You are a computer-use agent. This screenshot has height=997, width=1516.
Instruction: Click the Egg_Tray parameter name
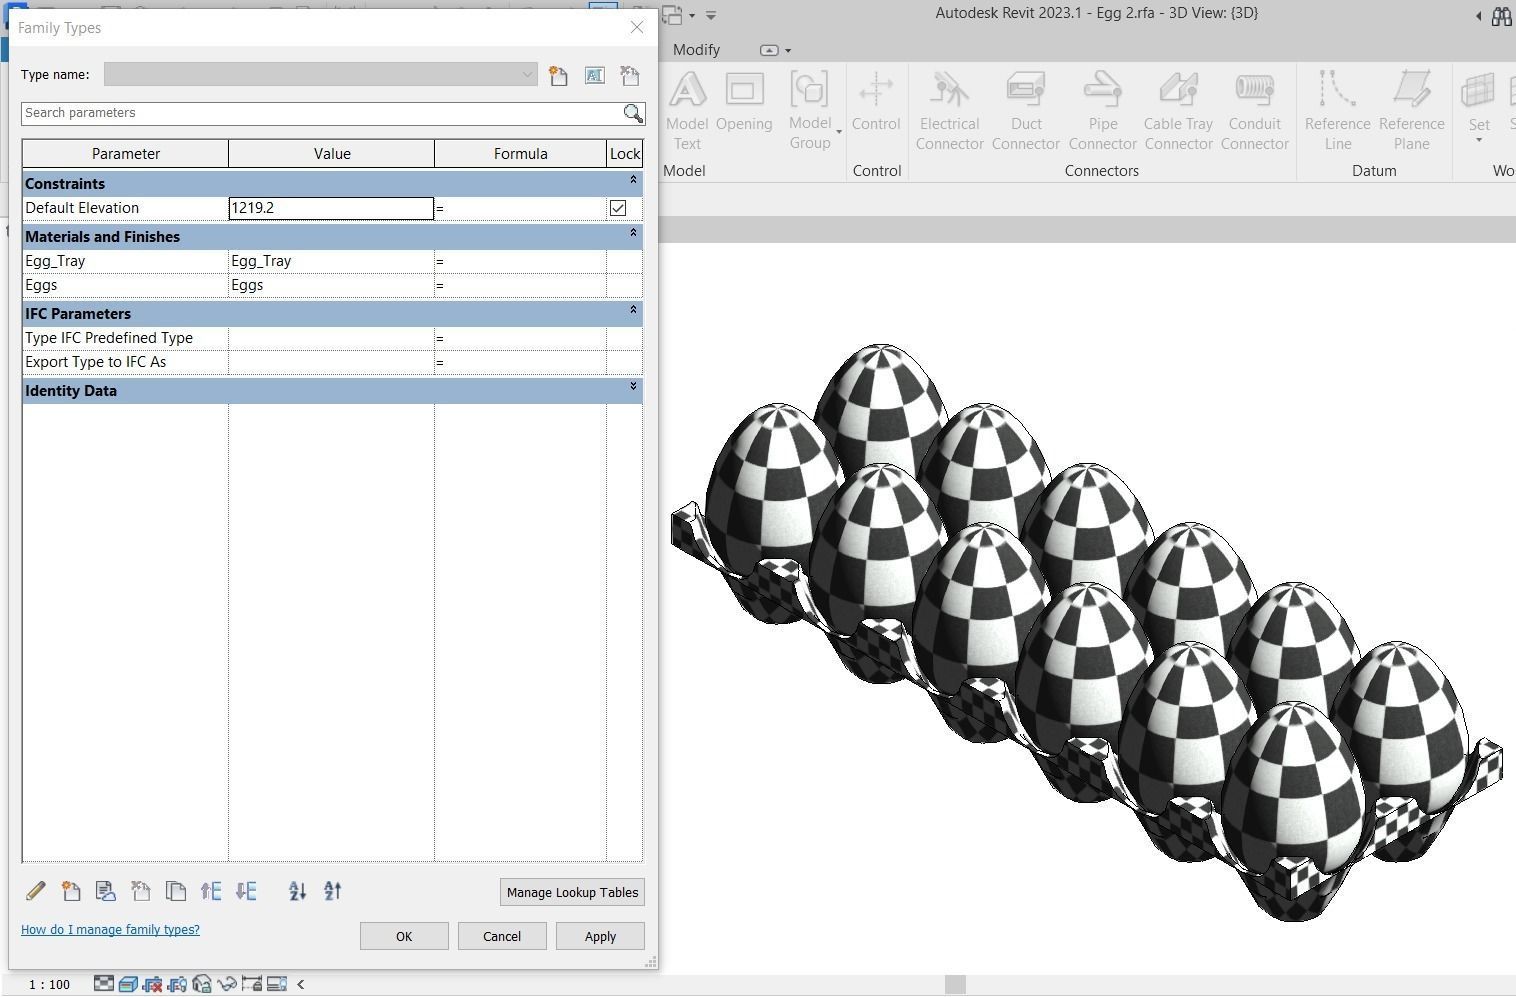(55, 261)
